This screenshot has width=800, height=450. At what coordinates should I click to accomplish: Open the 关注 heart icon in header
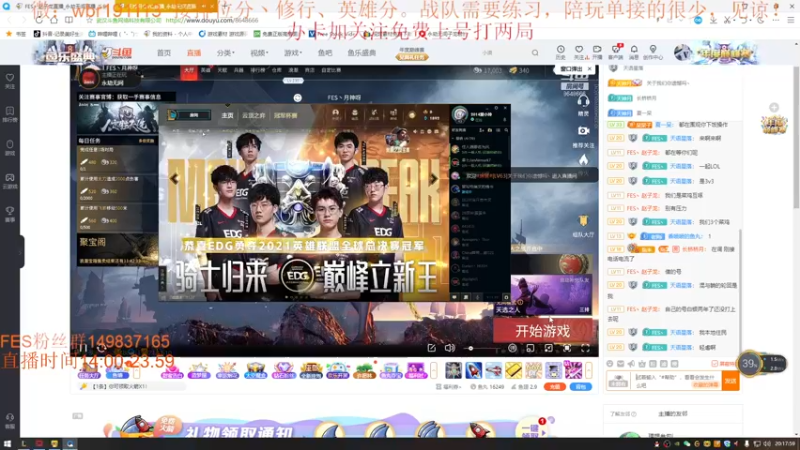(x=579, y=52)
